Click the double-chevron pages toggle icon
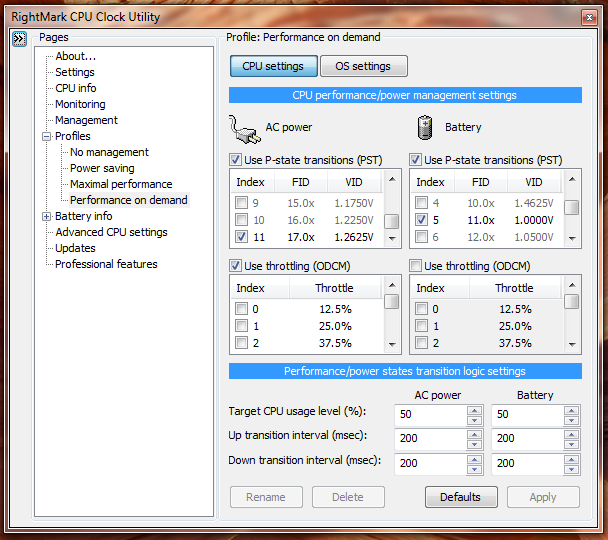This screenshot has width=608, height=540. (19, 39)
